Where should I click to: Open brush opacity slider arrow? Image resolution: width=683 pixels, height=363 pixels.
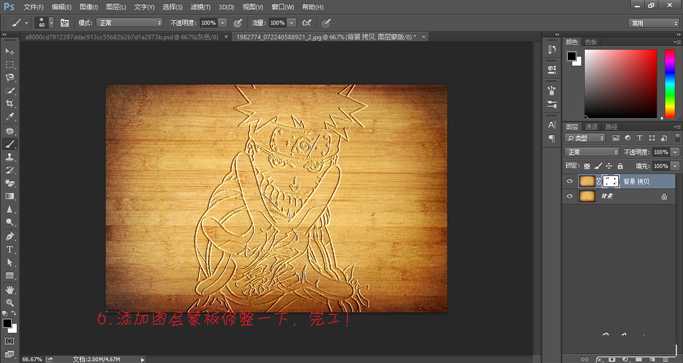[x=223, y=23]
